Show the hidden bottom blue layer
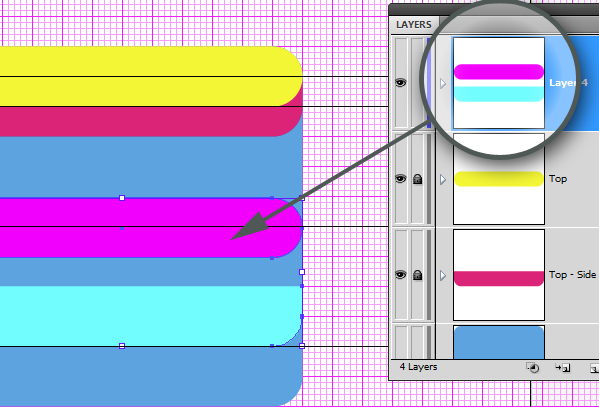The width and height of the screenshot is (599, 407). click(x=401, y=342)
